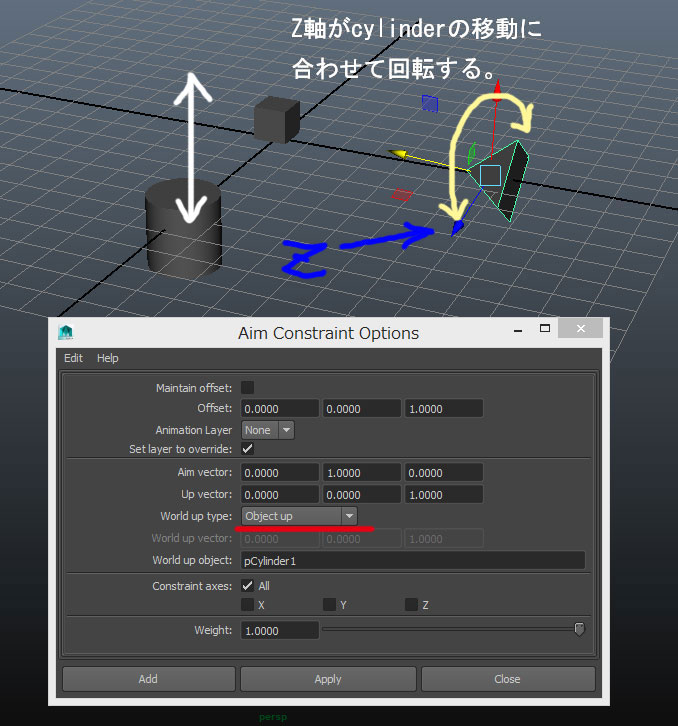Click the Close button at dialog bottom
This screenshot has height=726, width=678.
pos(508,679)
